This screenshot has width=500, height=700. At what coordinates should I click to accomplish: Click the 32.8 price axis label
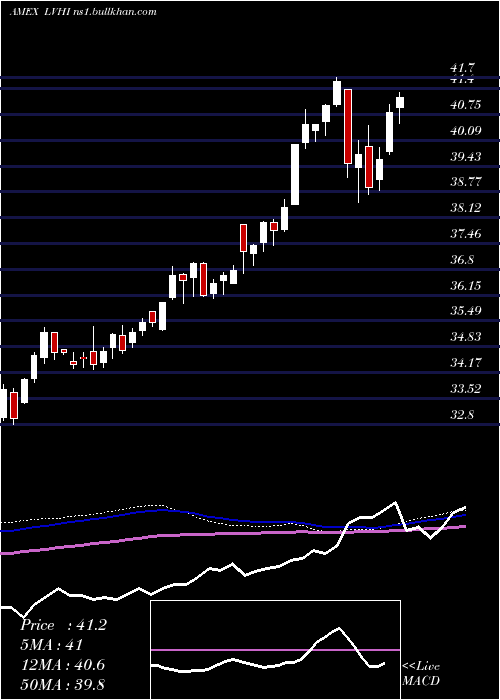[x=462, y=415]
